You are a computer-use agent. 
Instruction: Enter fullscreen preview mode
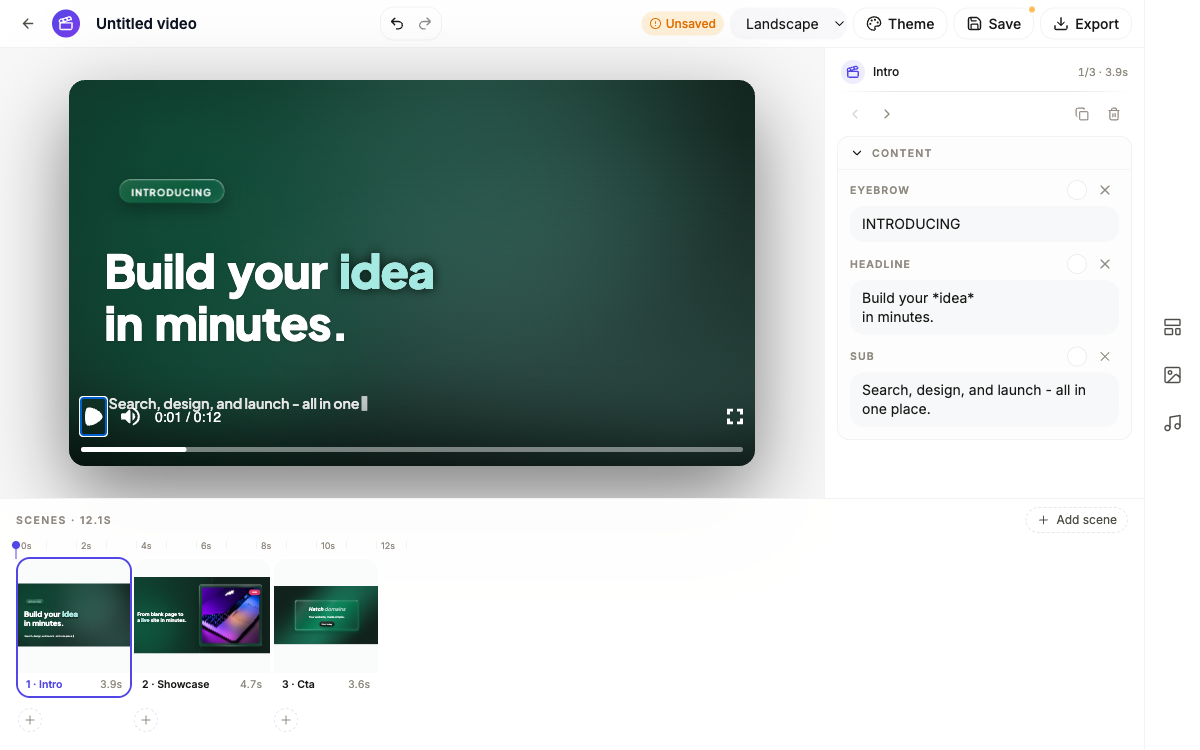pyautogui.click(x=735, y=417)
